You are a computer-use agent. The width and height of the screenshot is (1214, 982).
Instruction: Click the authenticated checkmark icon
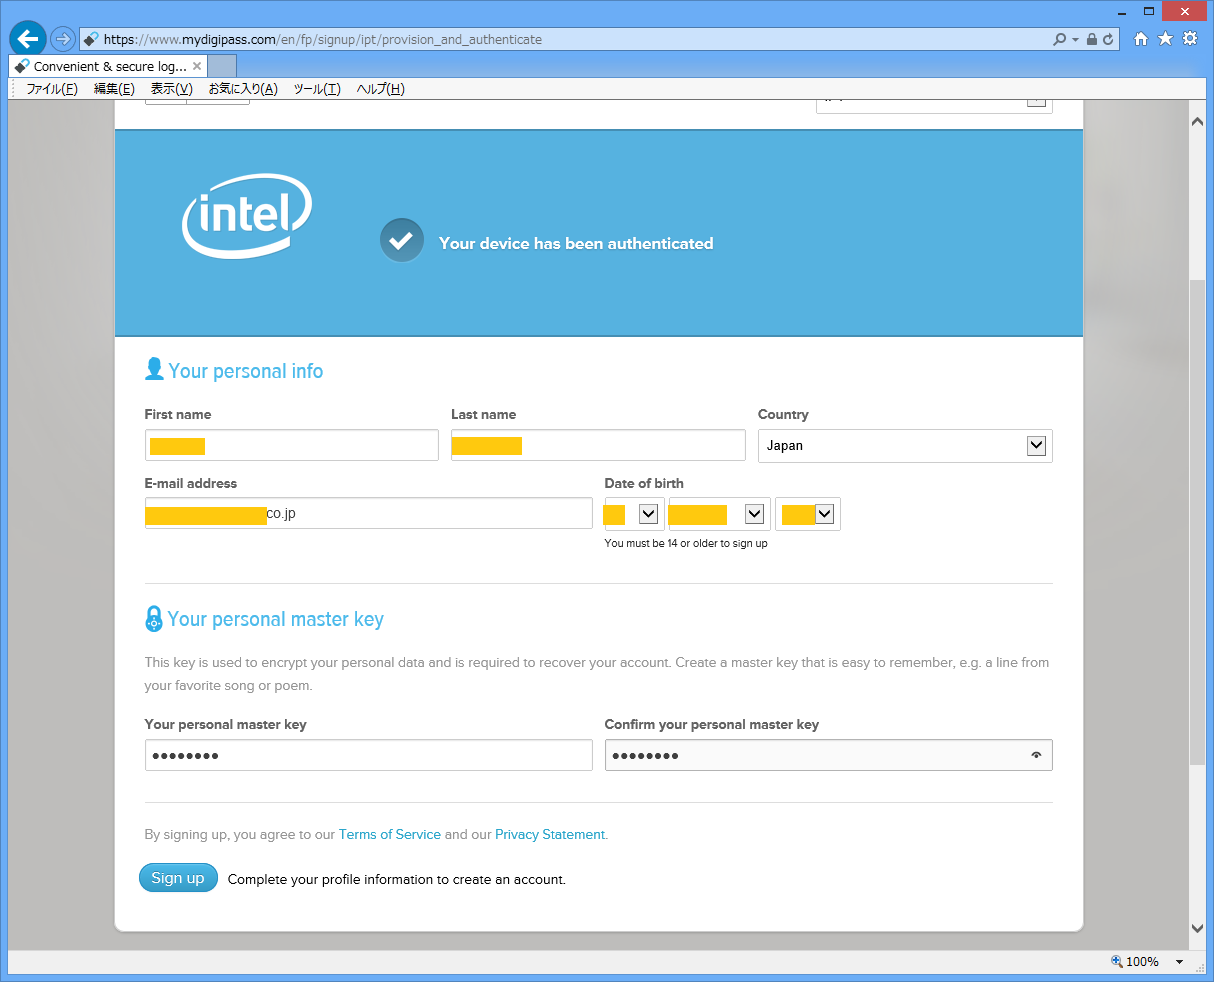[401, 241]
